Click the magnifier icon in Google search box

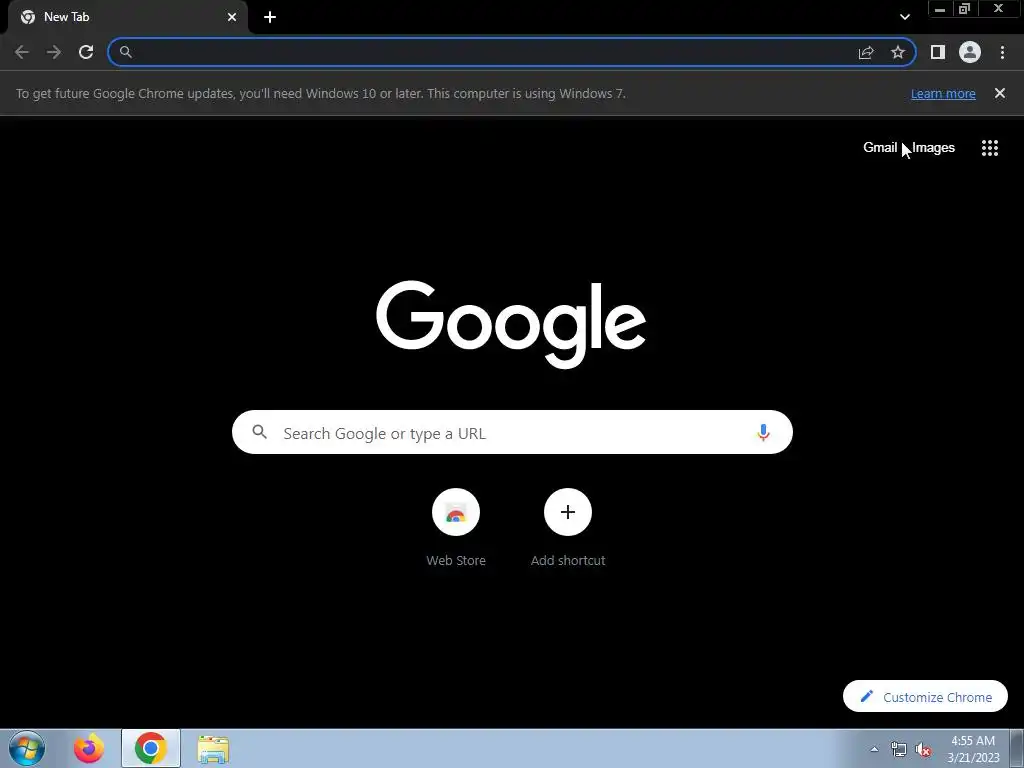(x=260, y=432)
